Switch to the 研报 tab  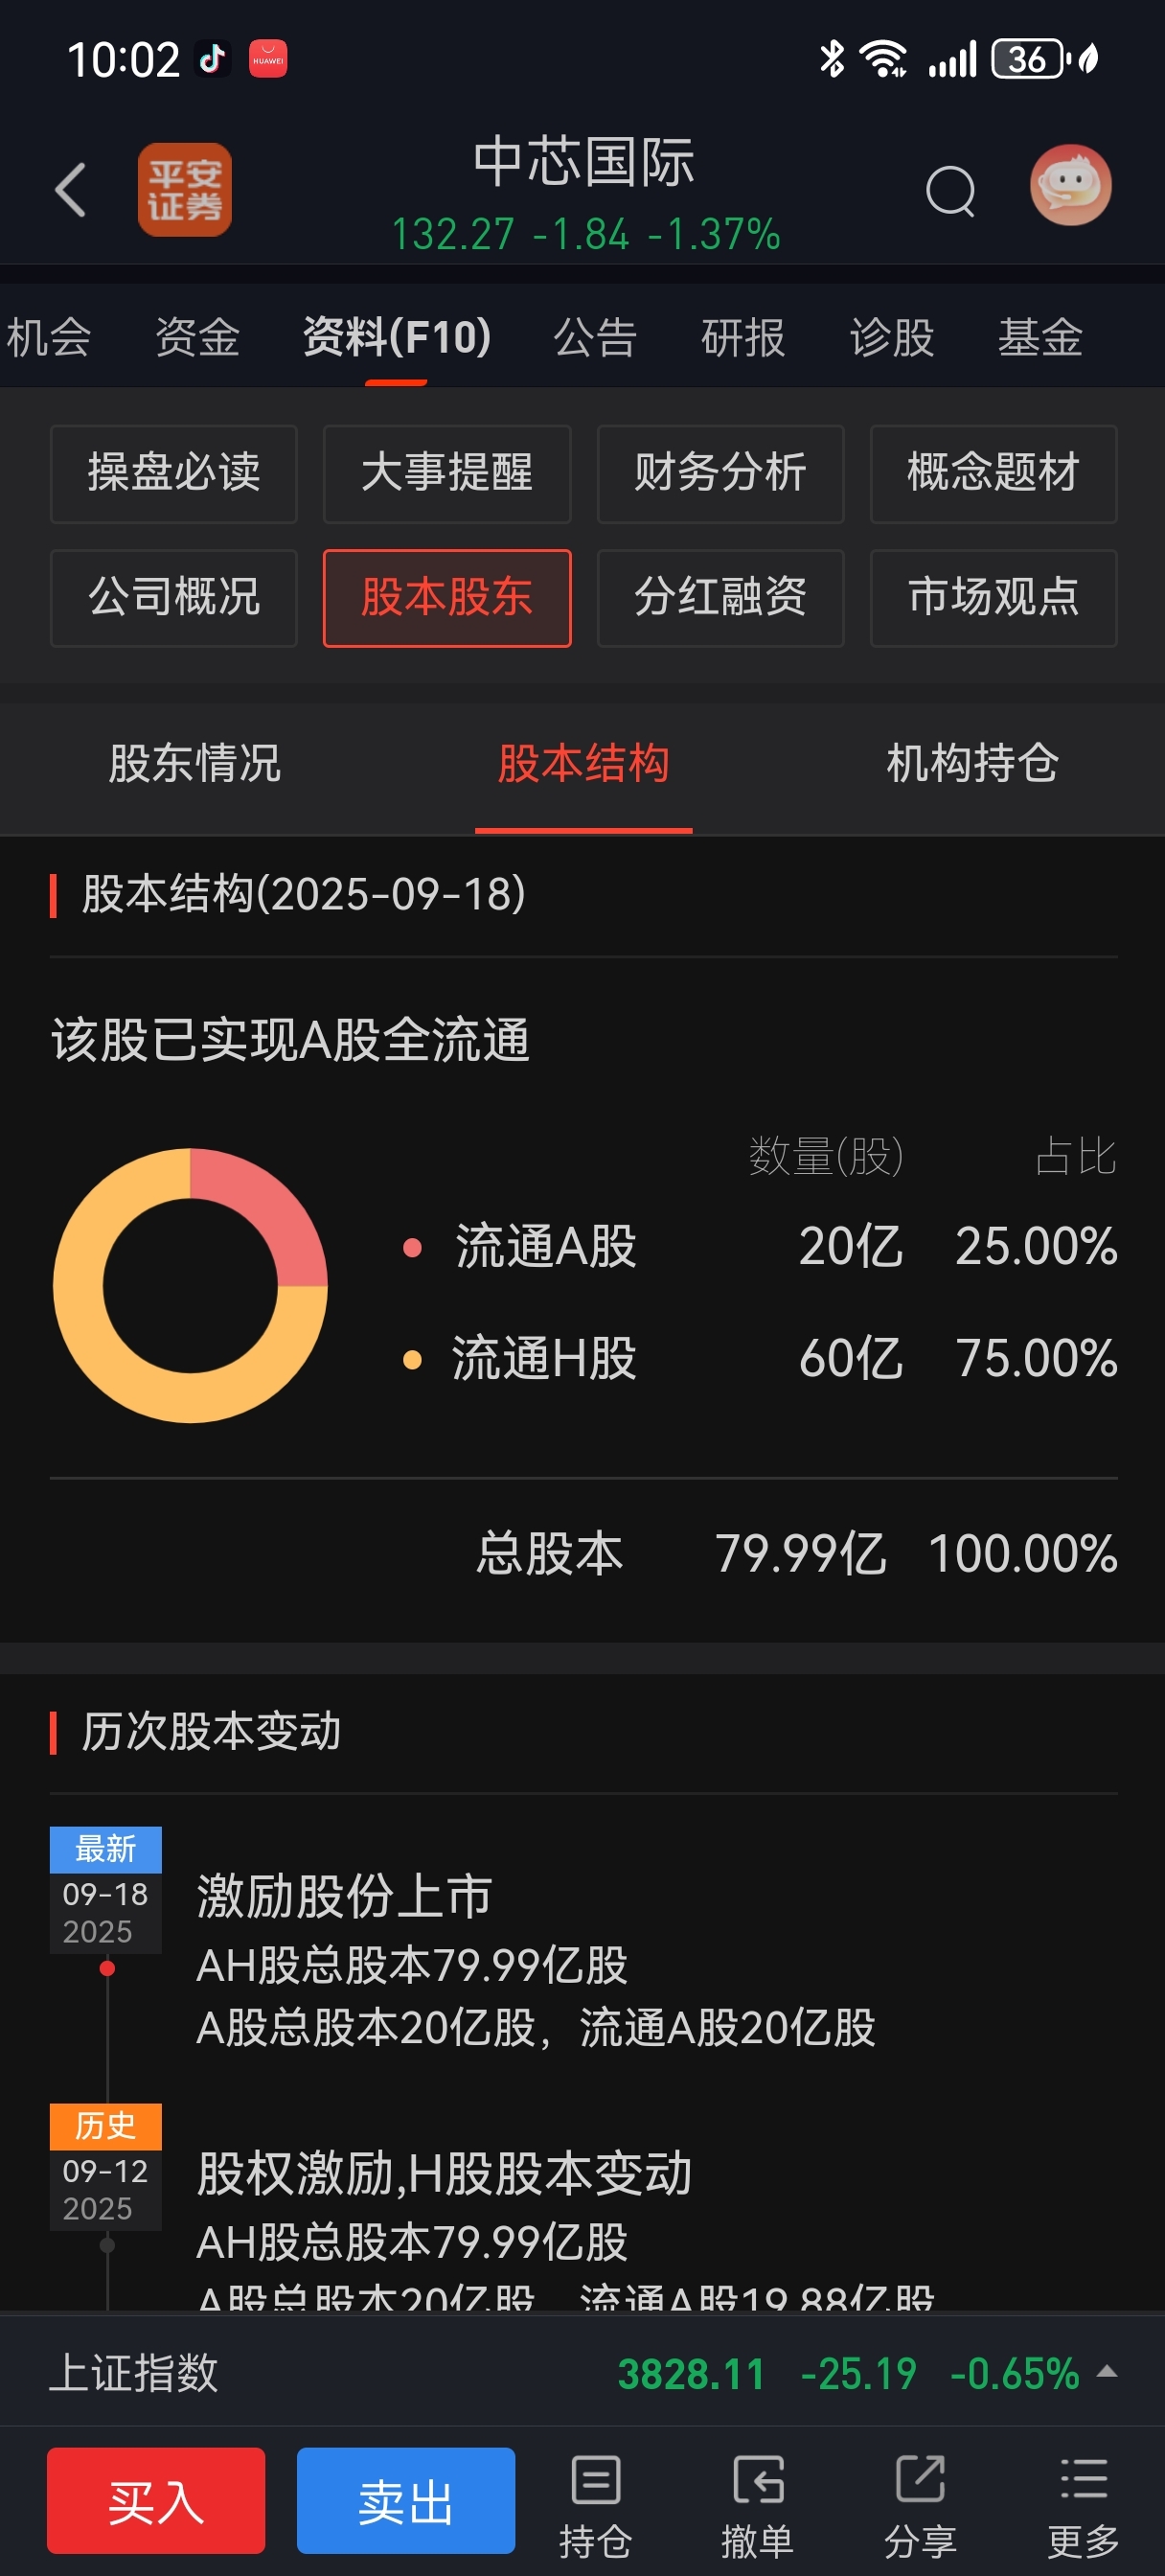click(x=743, y=337)
